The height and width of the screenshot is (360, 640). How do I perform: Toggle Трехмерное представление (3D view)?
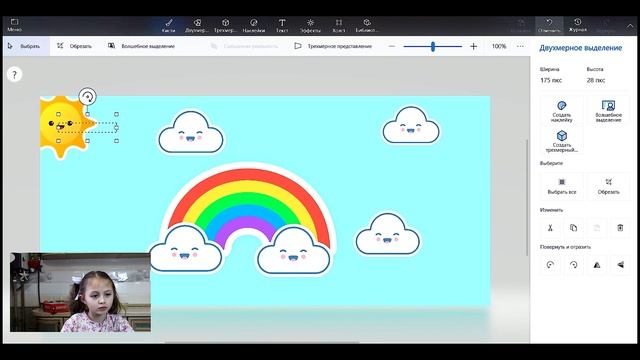tap(333, 46)
